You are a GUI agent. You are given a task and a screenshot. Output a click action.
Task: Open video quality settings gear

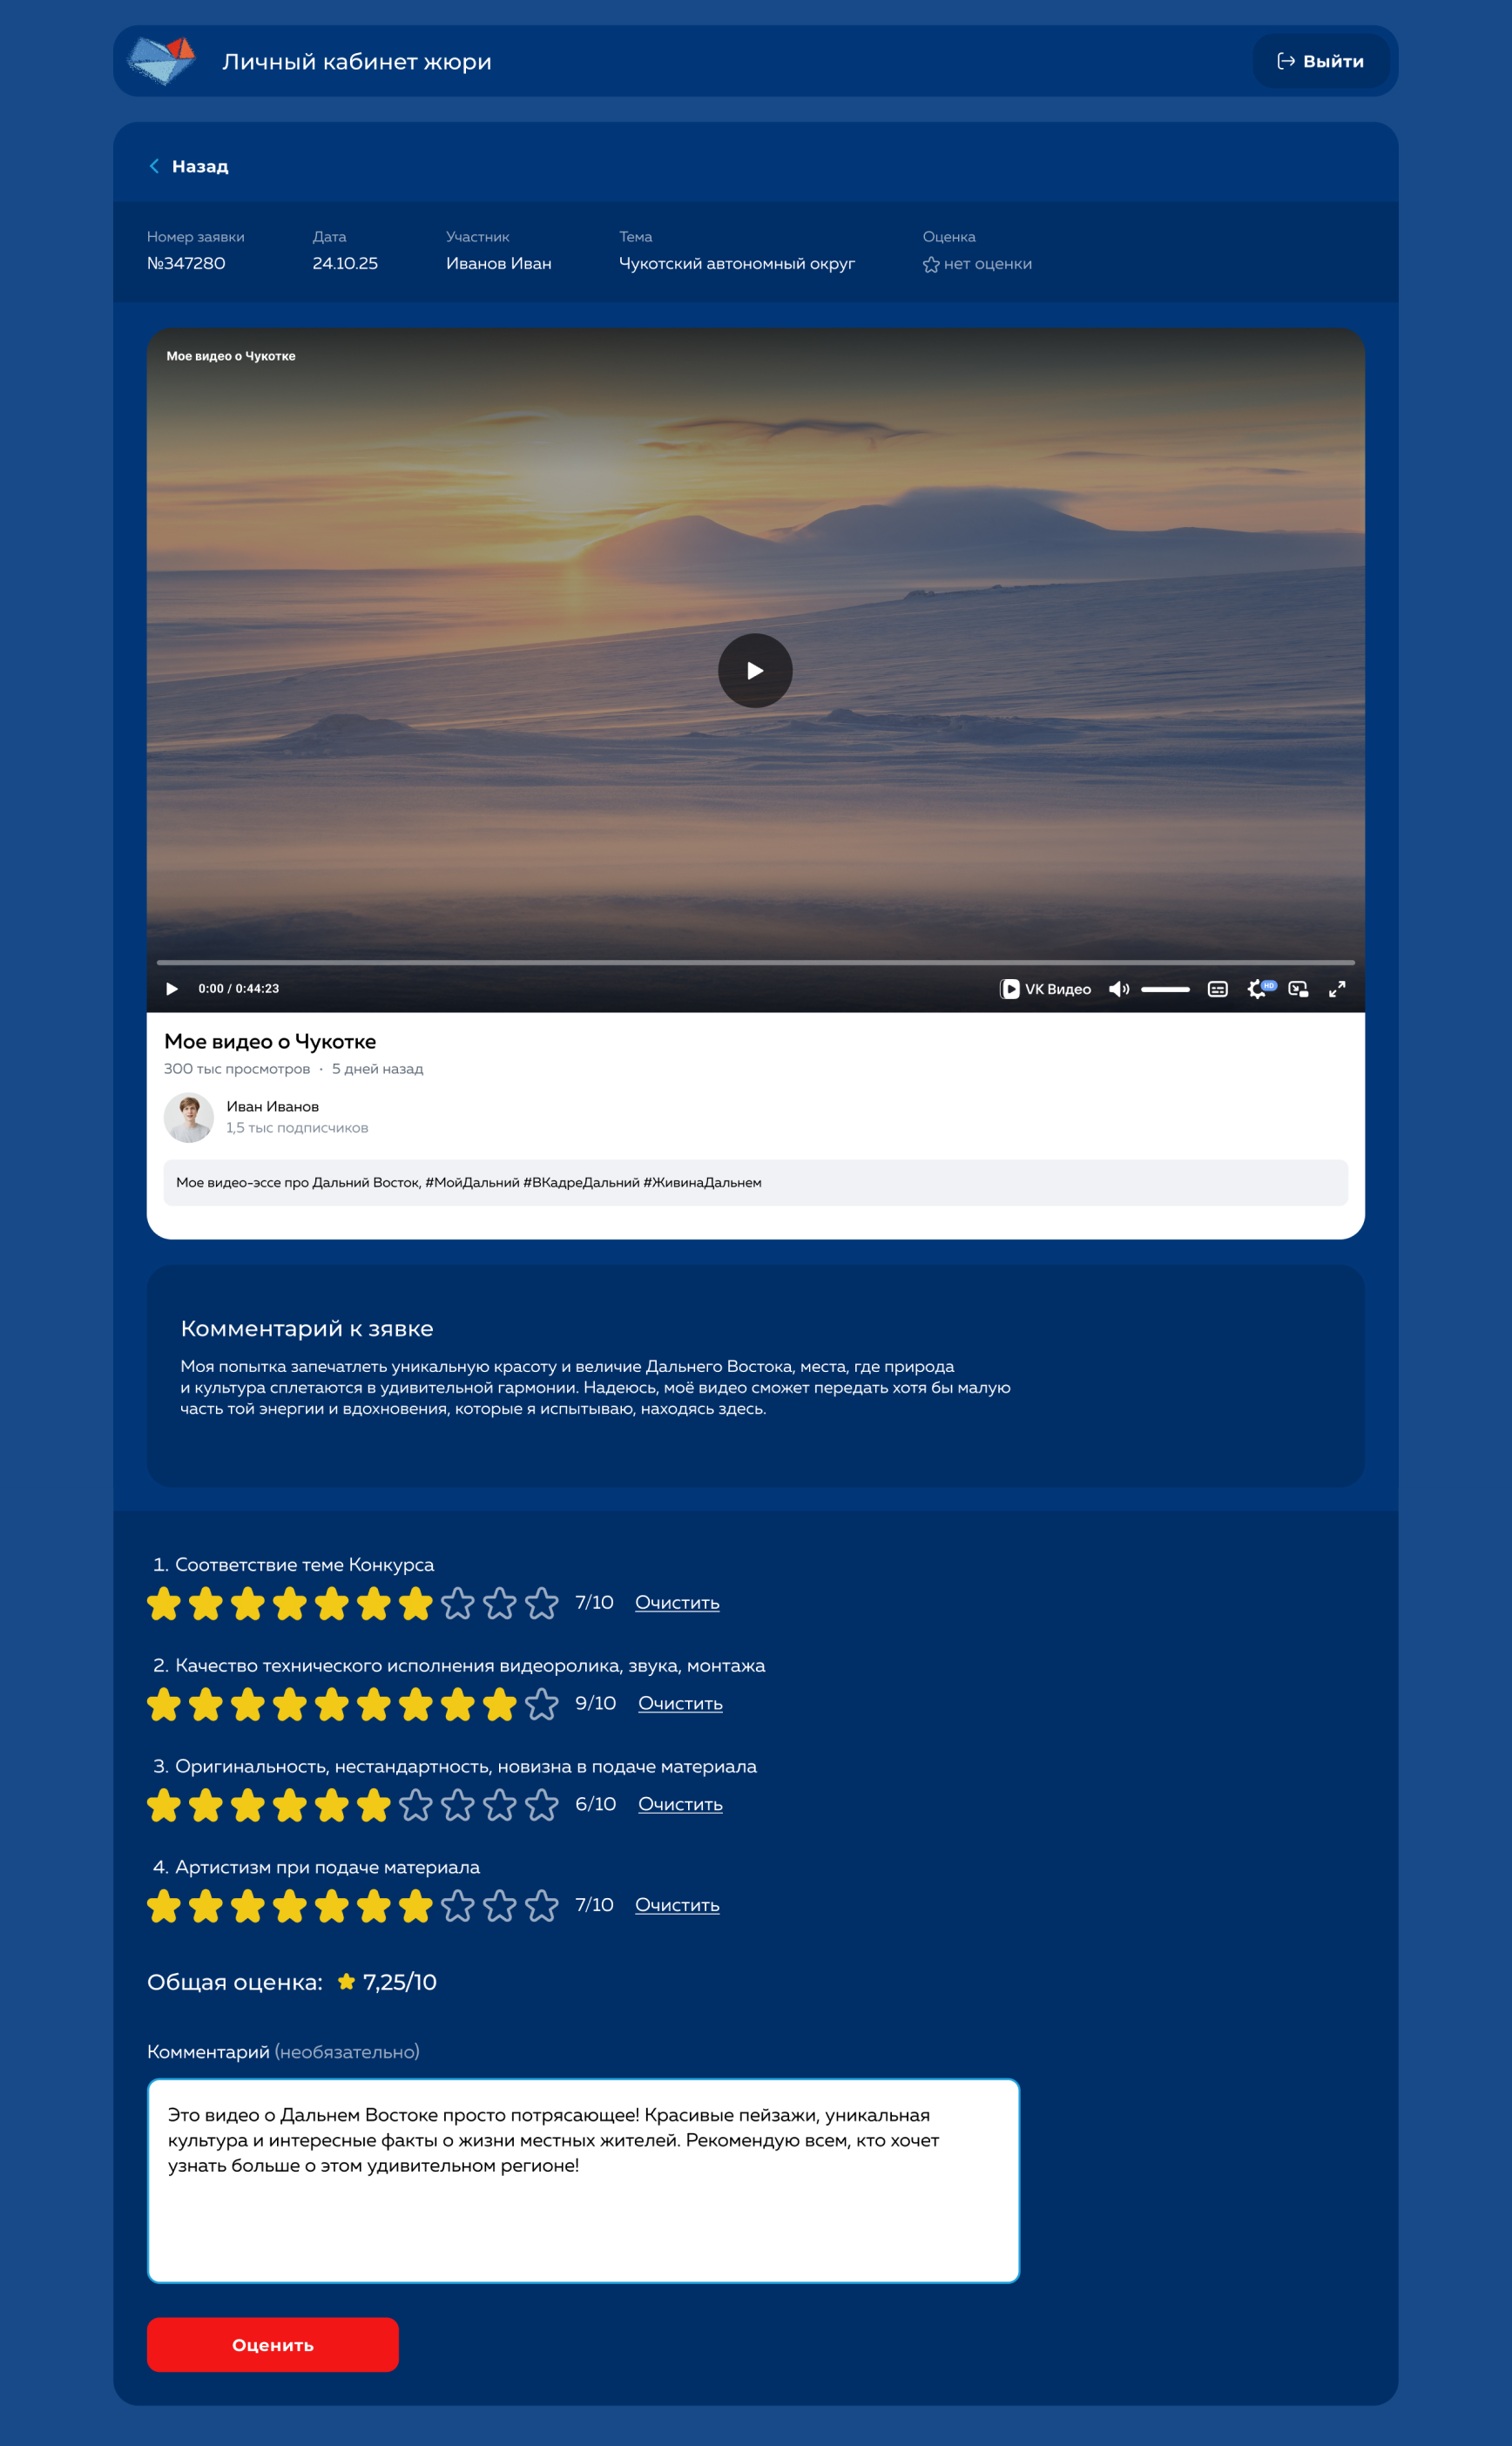coord(1257,989)
